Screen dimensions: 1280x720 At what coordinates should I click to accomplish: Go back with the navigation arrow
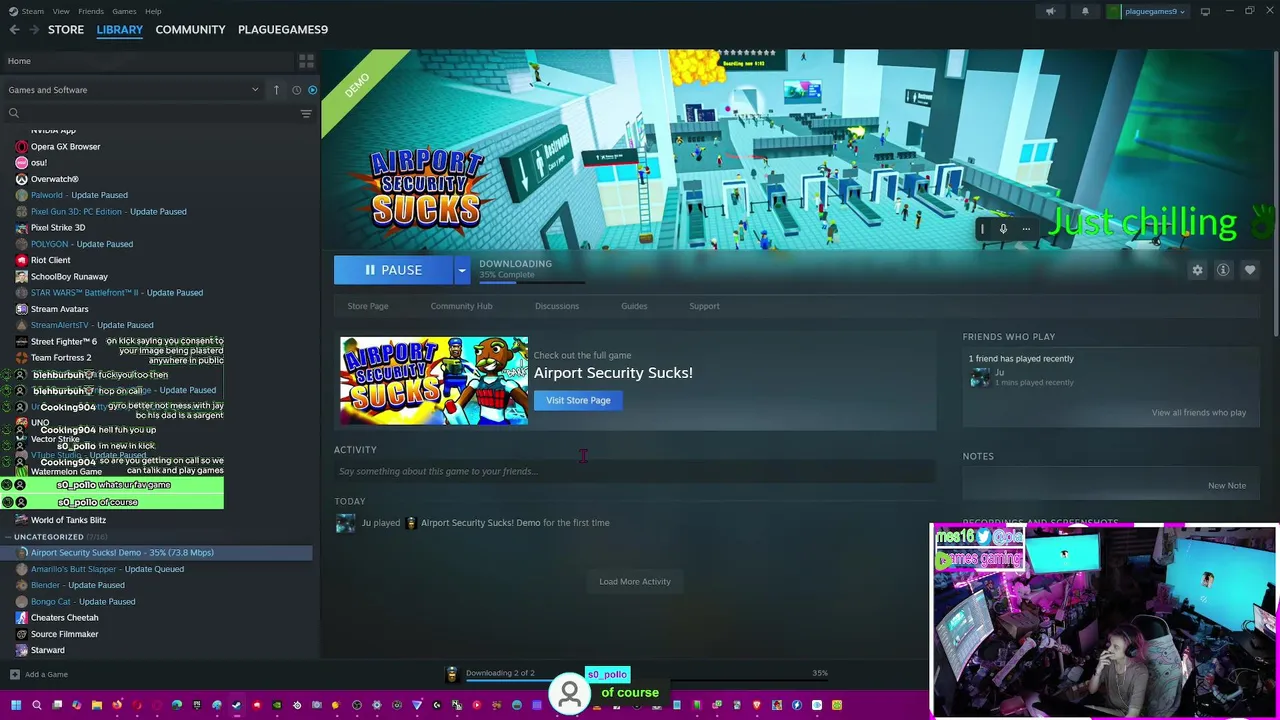point(14,29)
